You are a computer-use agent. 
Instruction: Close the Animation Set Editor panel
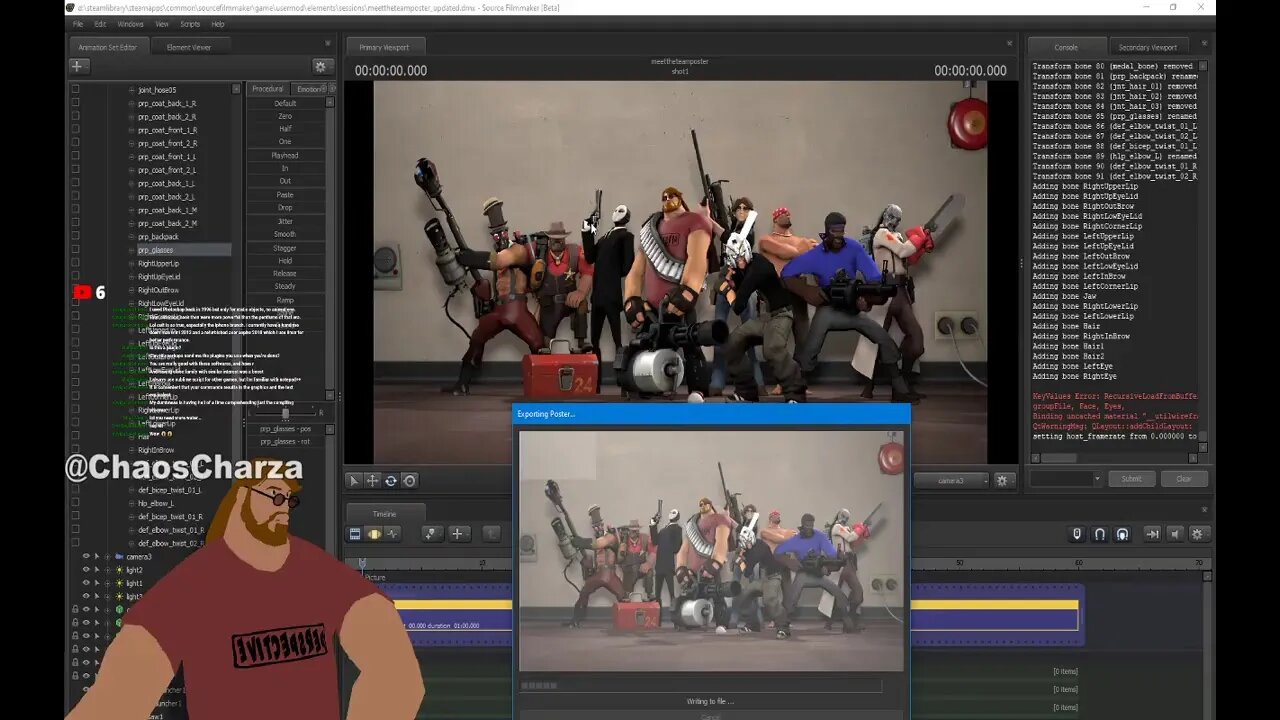pos(327,43)
